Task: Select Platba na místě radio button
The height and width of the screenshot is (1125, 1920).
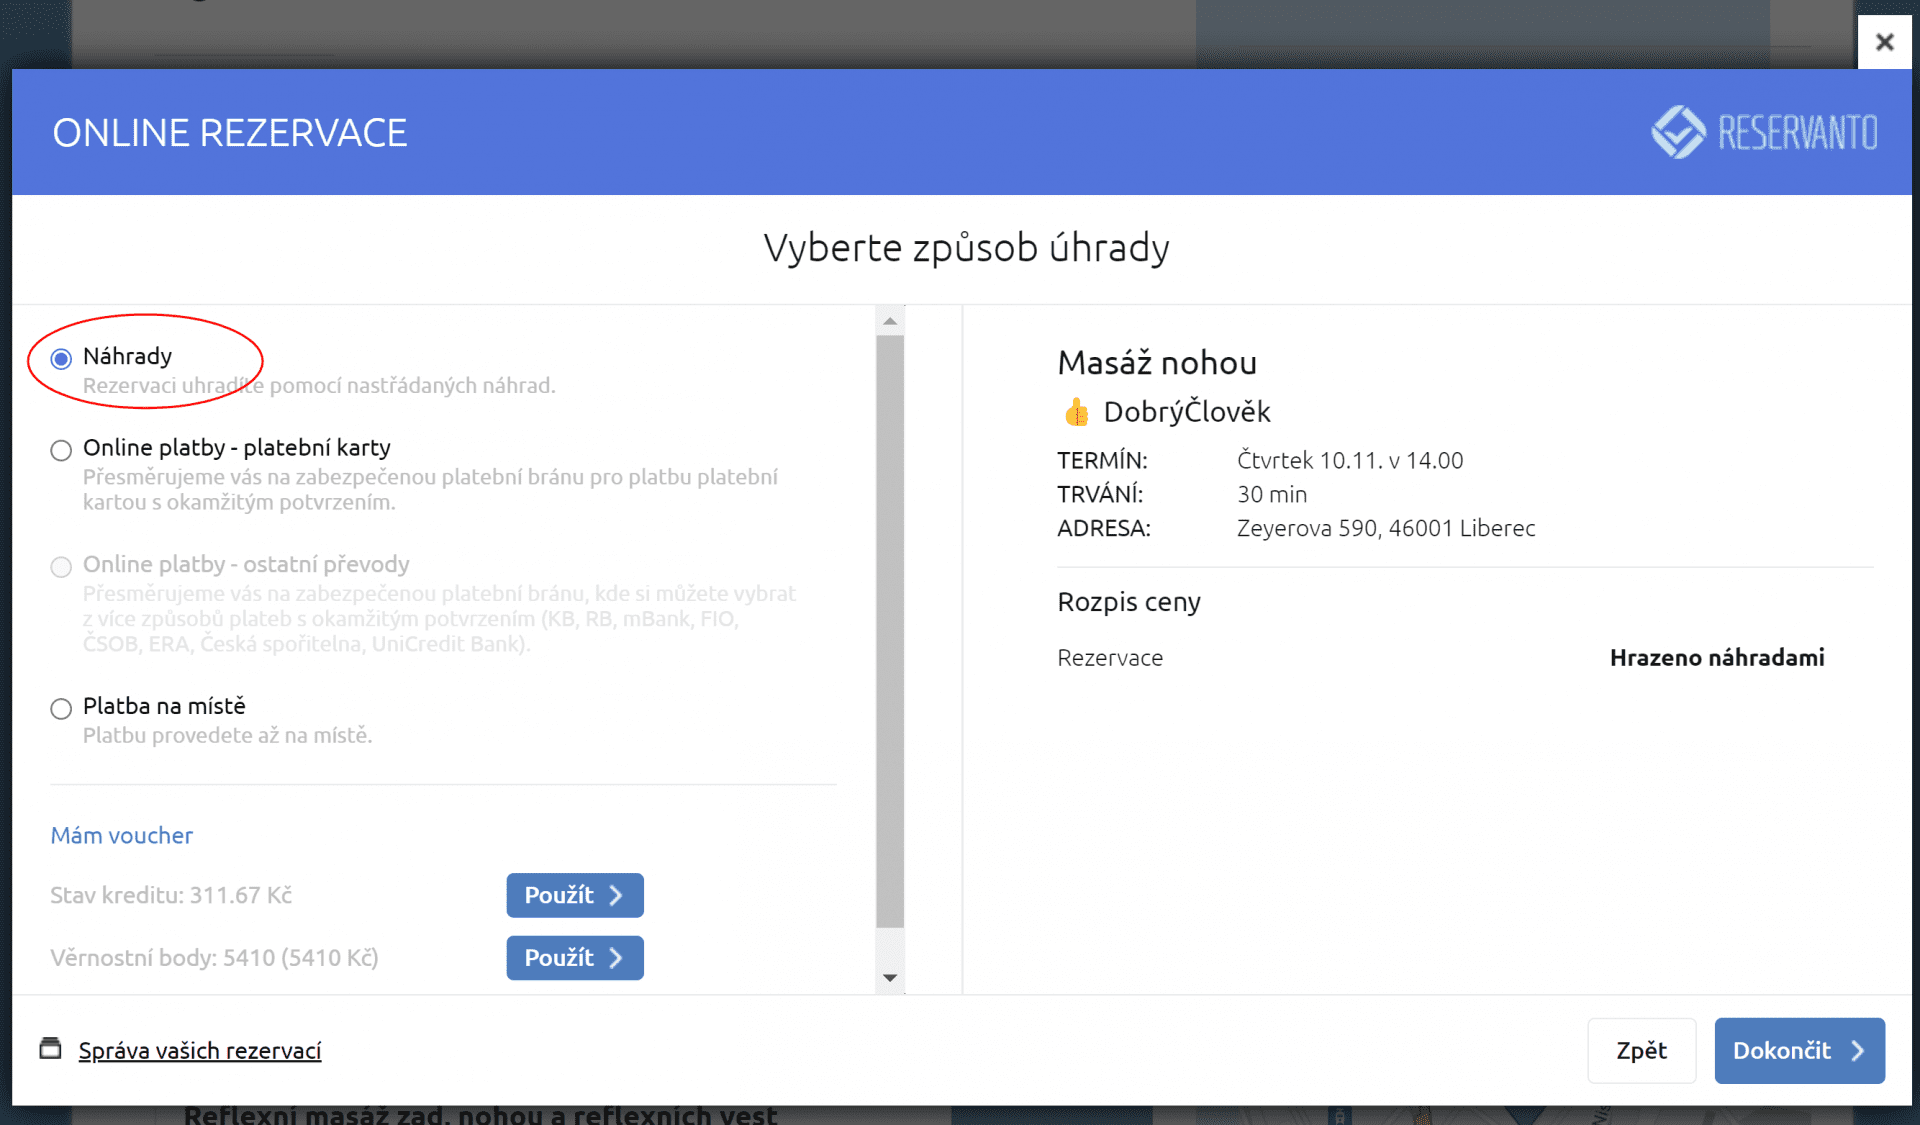Action: point(61,709)
